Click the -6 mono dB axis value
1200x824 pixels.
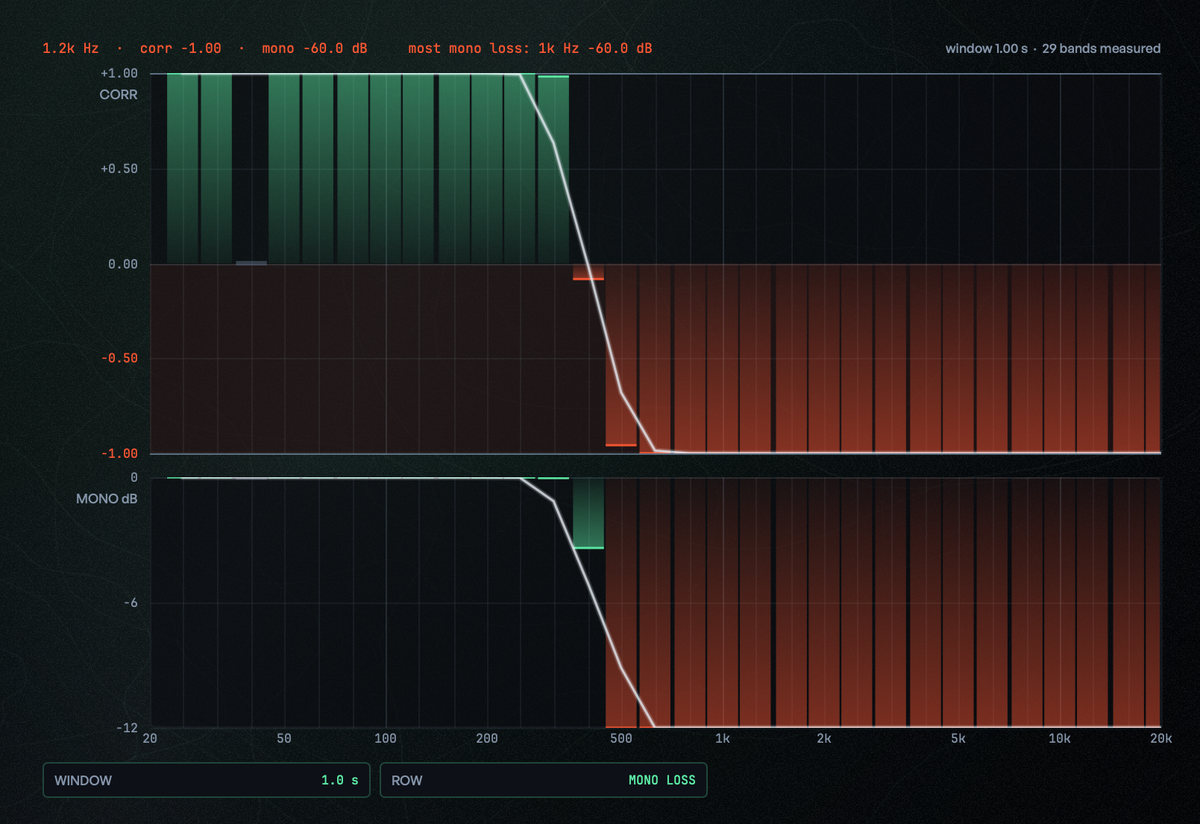(130, 603)
